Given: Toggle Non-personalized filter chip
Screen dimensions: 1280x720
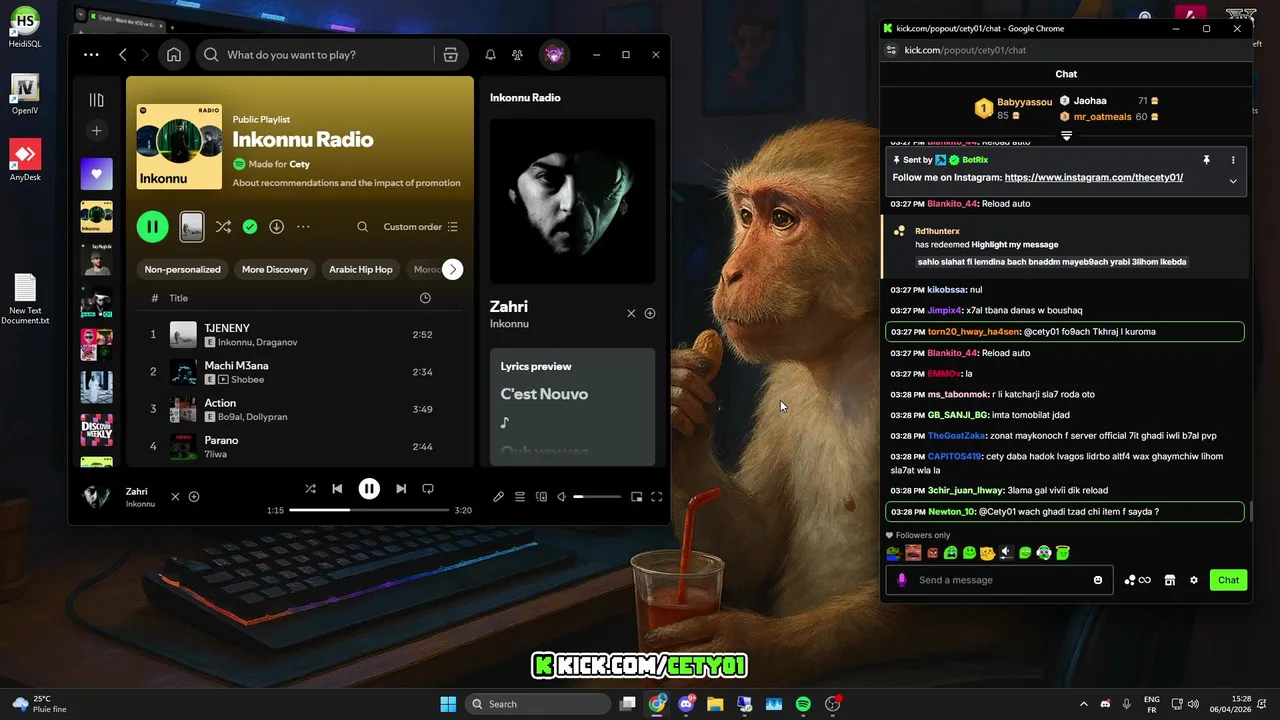Looking at the screenshot, I should click(182, 269).
